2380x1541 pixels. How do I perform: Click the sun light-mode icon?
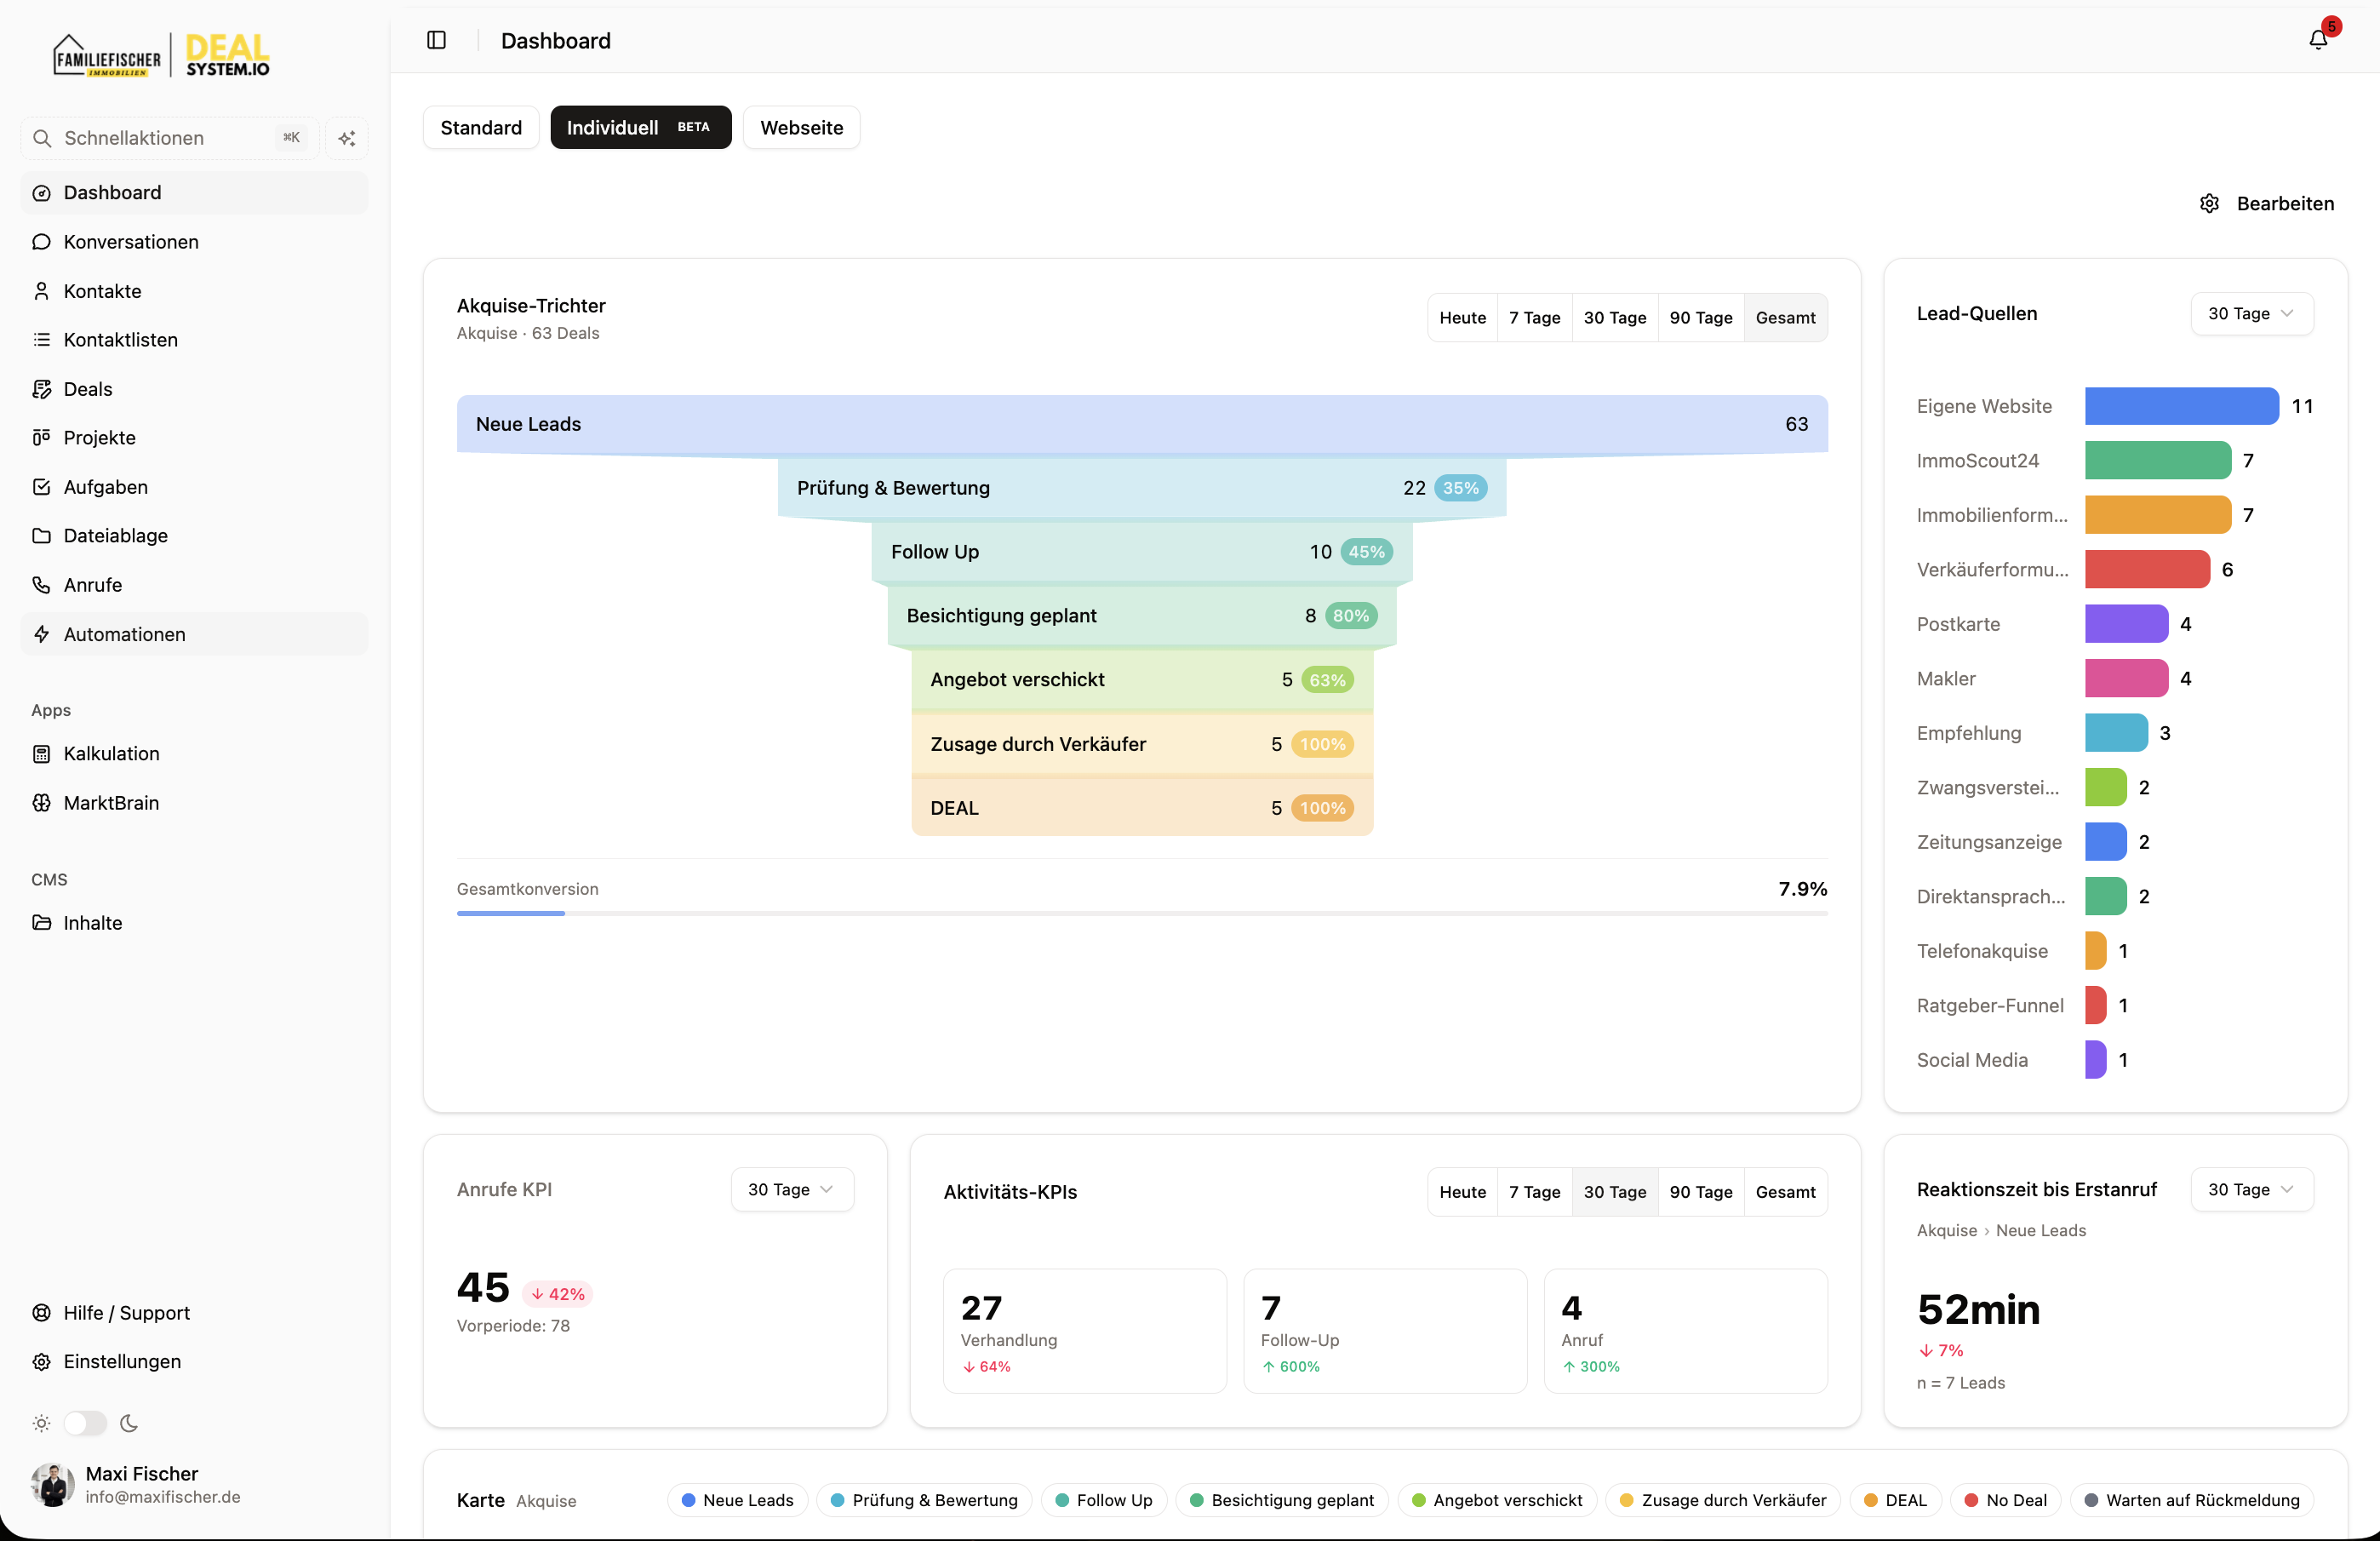(41, 1423)
